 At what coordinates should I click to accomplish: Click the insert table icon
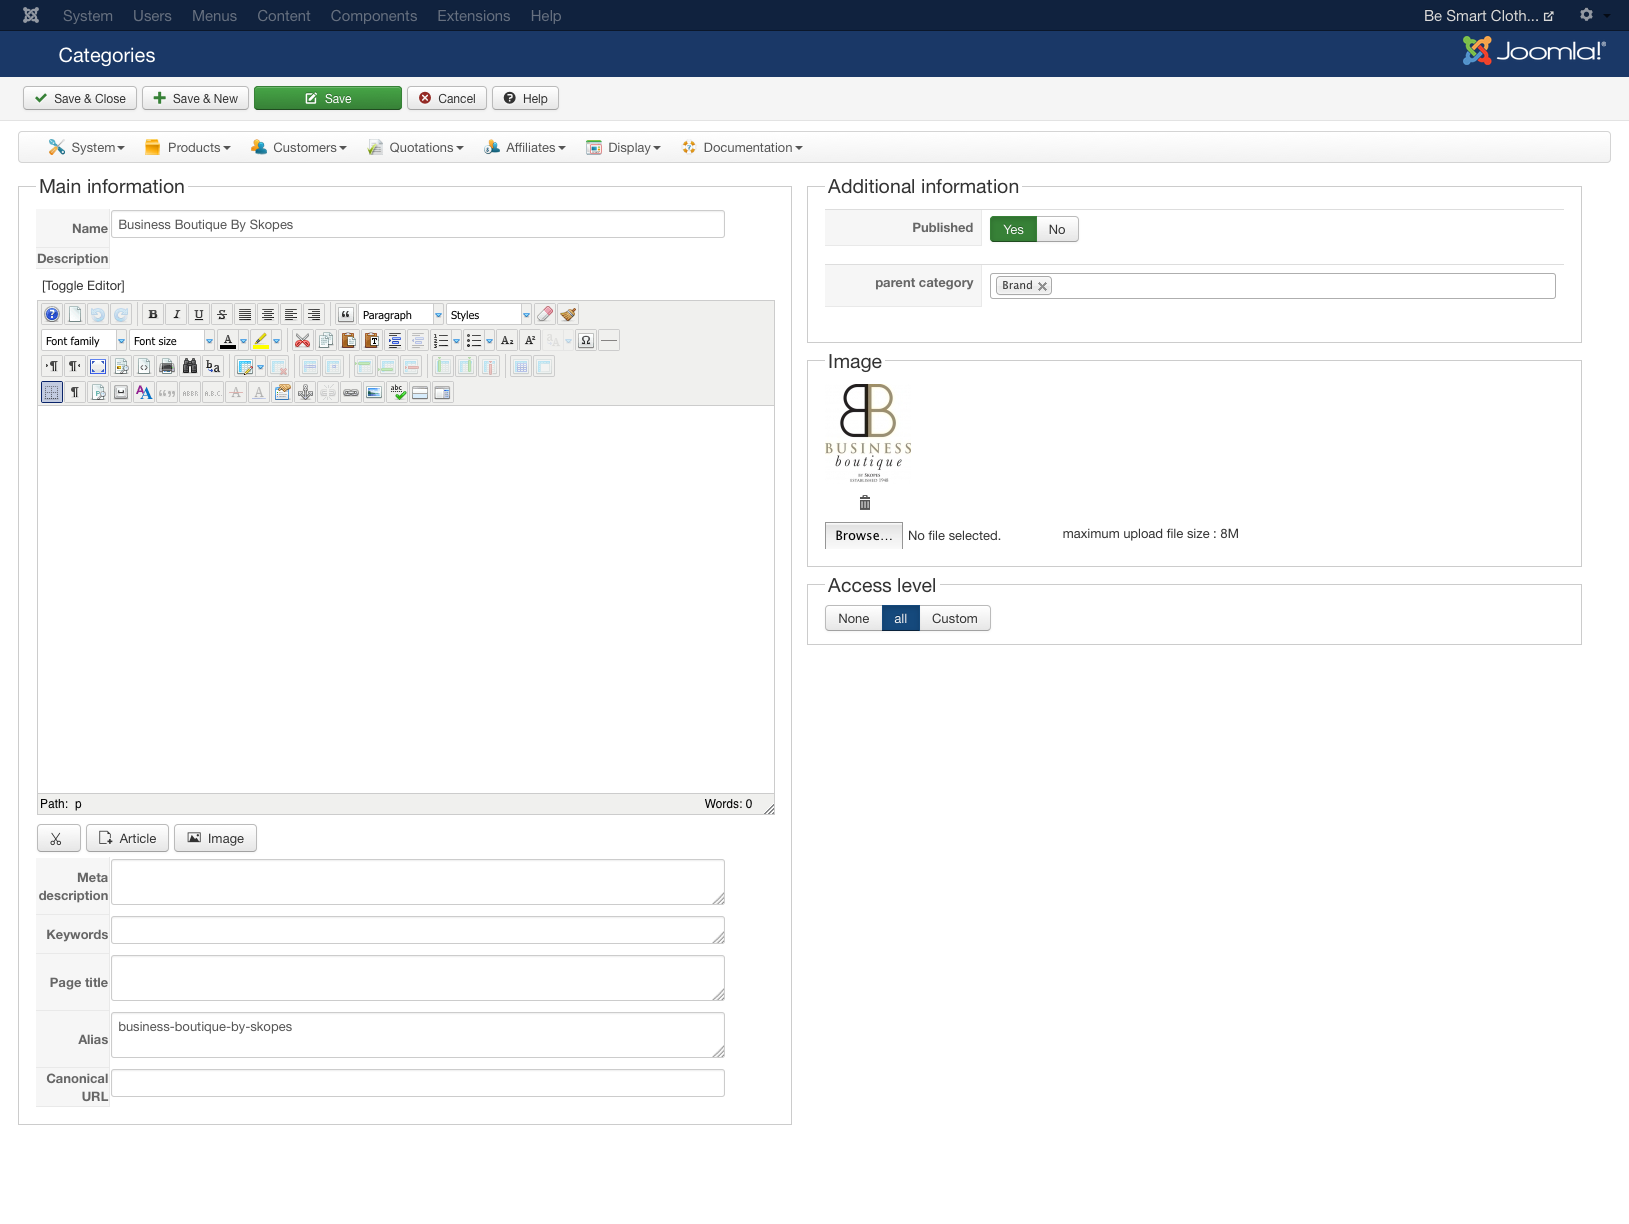tap(245, 367)
